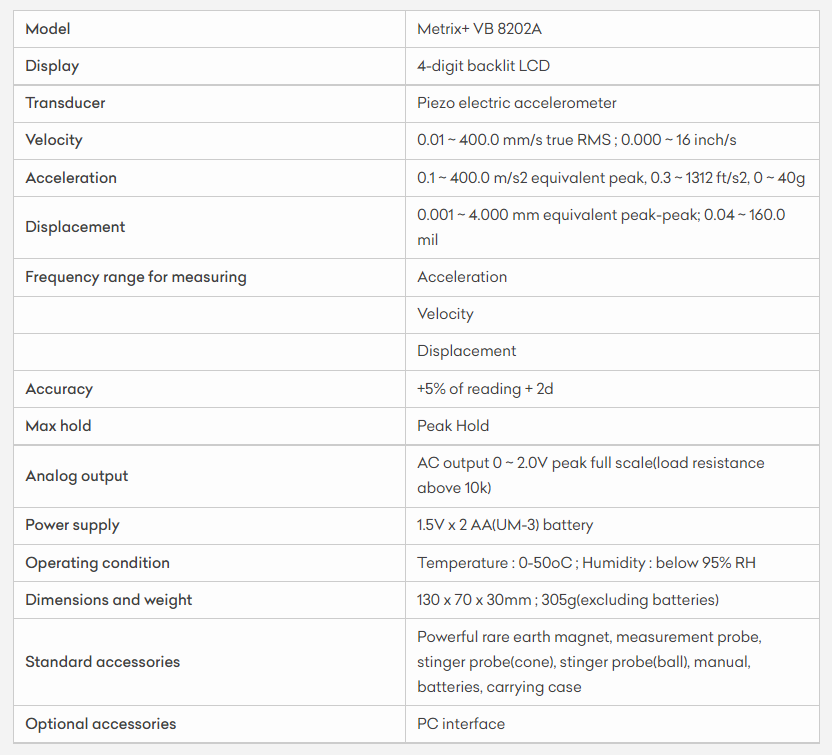Select the Displacement peak-peak range value
832x755 pixels.
tap(600, 227)
